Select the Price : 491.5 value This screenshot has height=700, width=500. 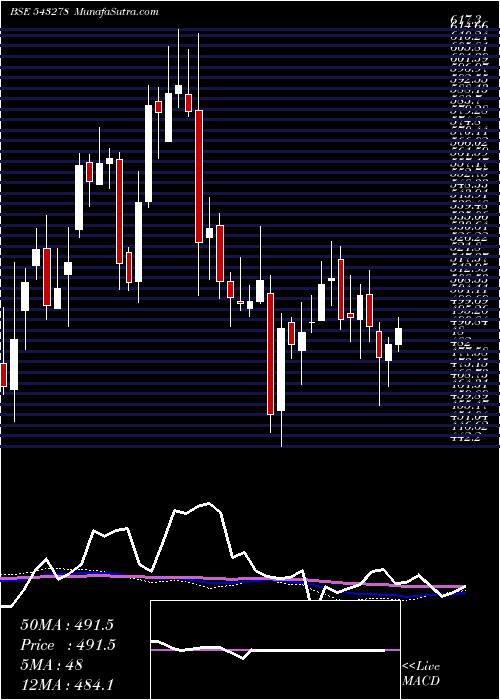[68, 645]
